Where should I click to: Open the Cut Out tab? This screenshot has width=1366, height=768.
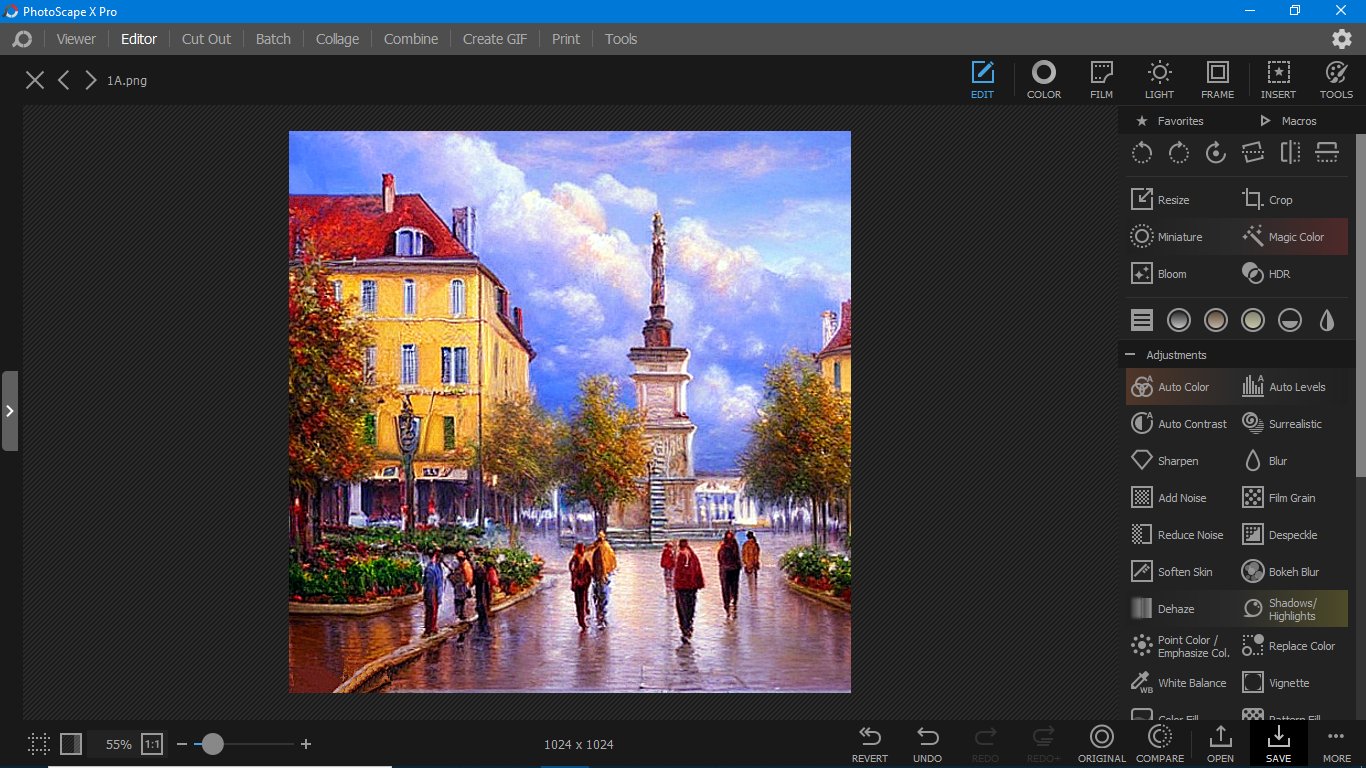click(206, 39)
